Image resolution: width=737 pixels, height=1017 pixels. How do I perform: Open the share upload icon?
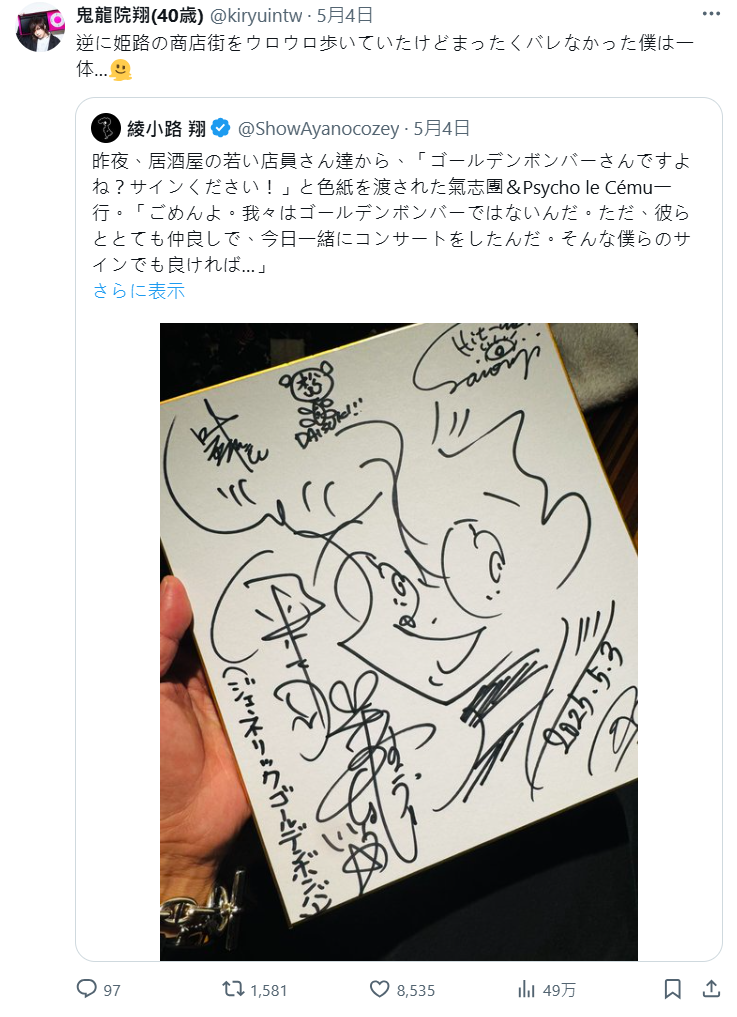[x=712, y=988]
